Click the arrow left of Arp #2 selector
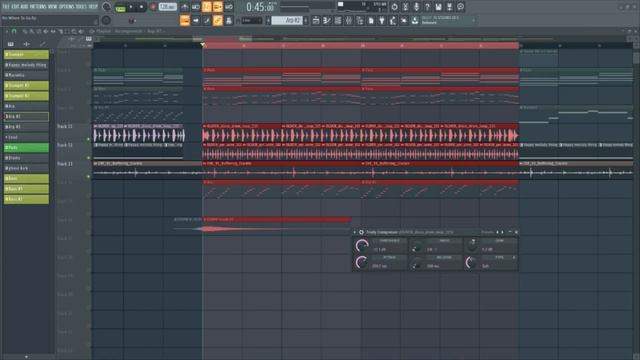 tap(268, 20)
